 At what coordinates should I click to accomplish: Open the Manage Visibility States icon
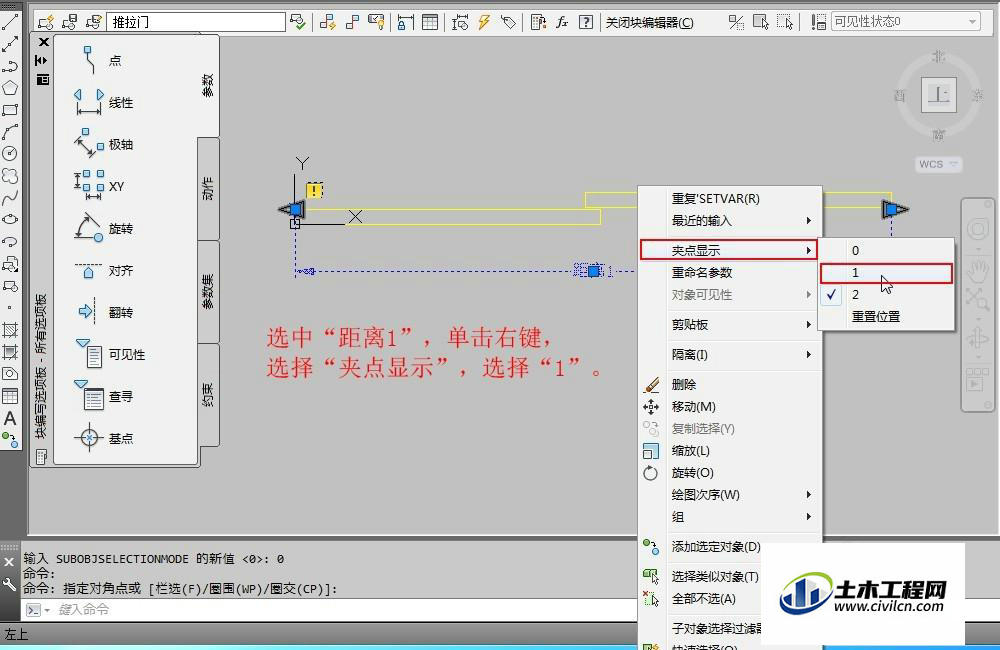pos(819,22)
